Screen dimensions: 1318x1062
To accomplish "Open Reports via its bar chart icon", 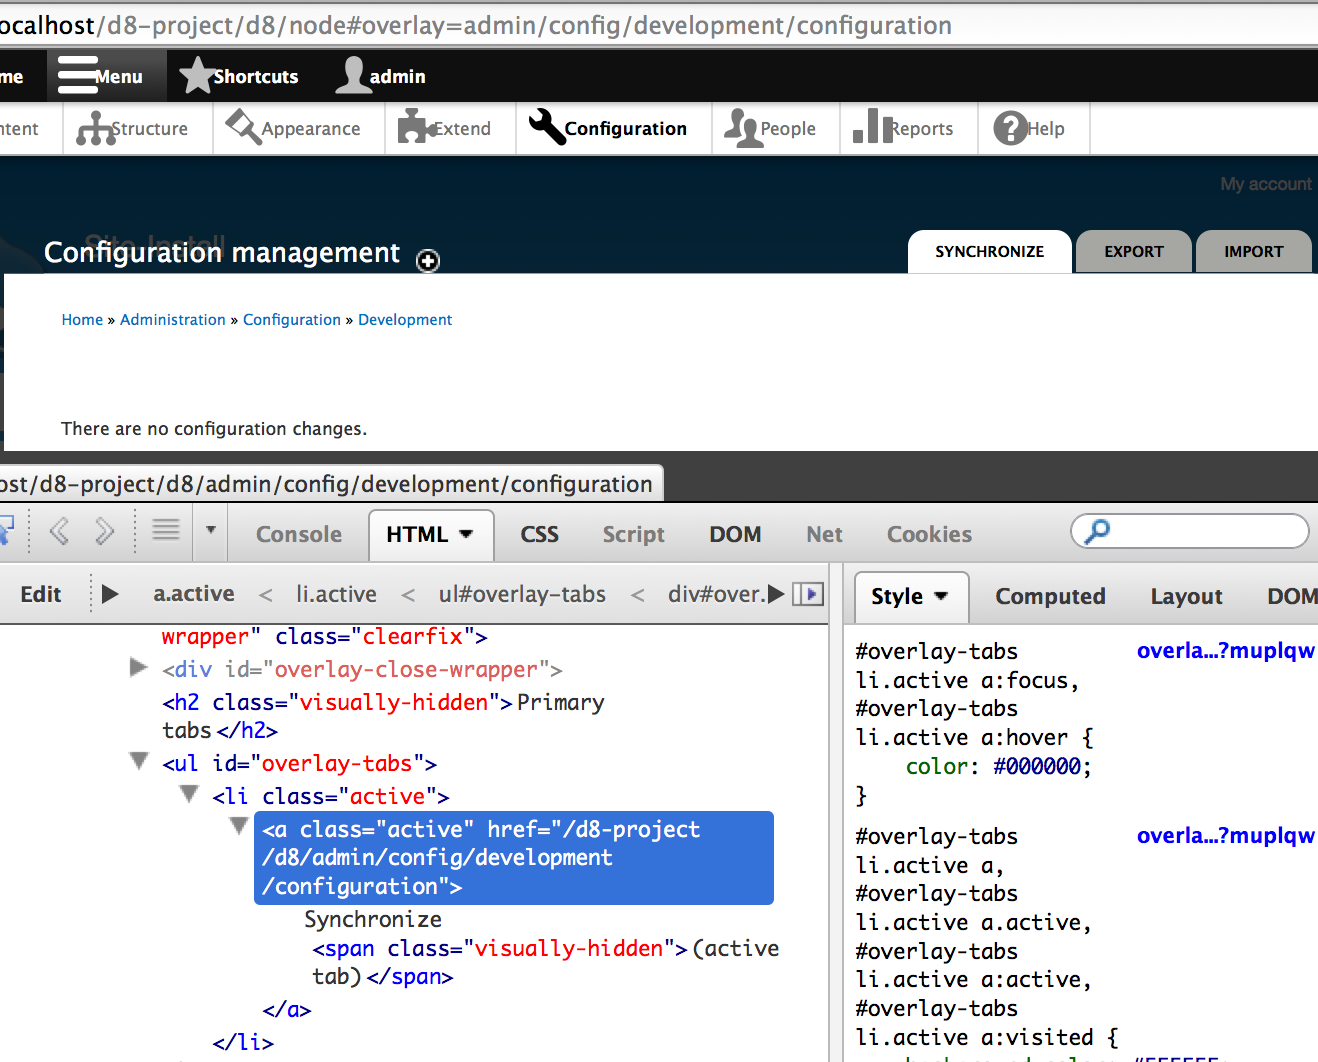I will (872, 127).
